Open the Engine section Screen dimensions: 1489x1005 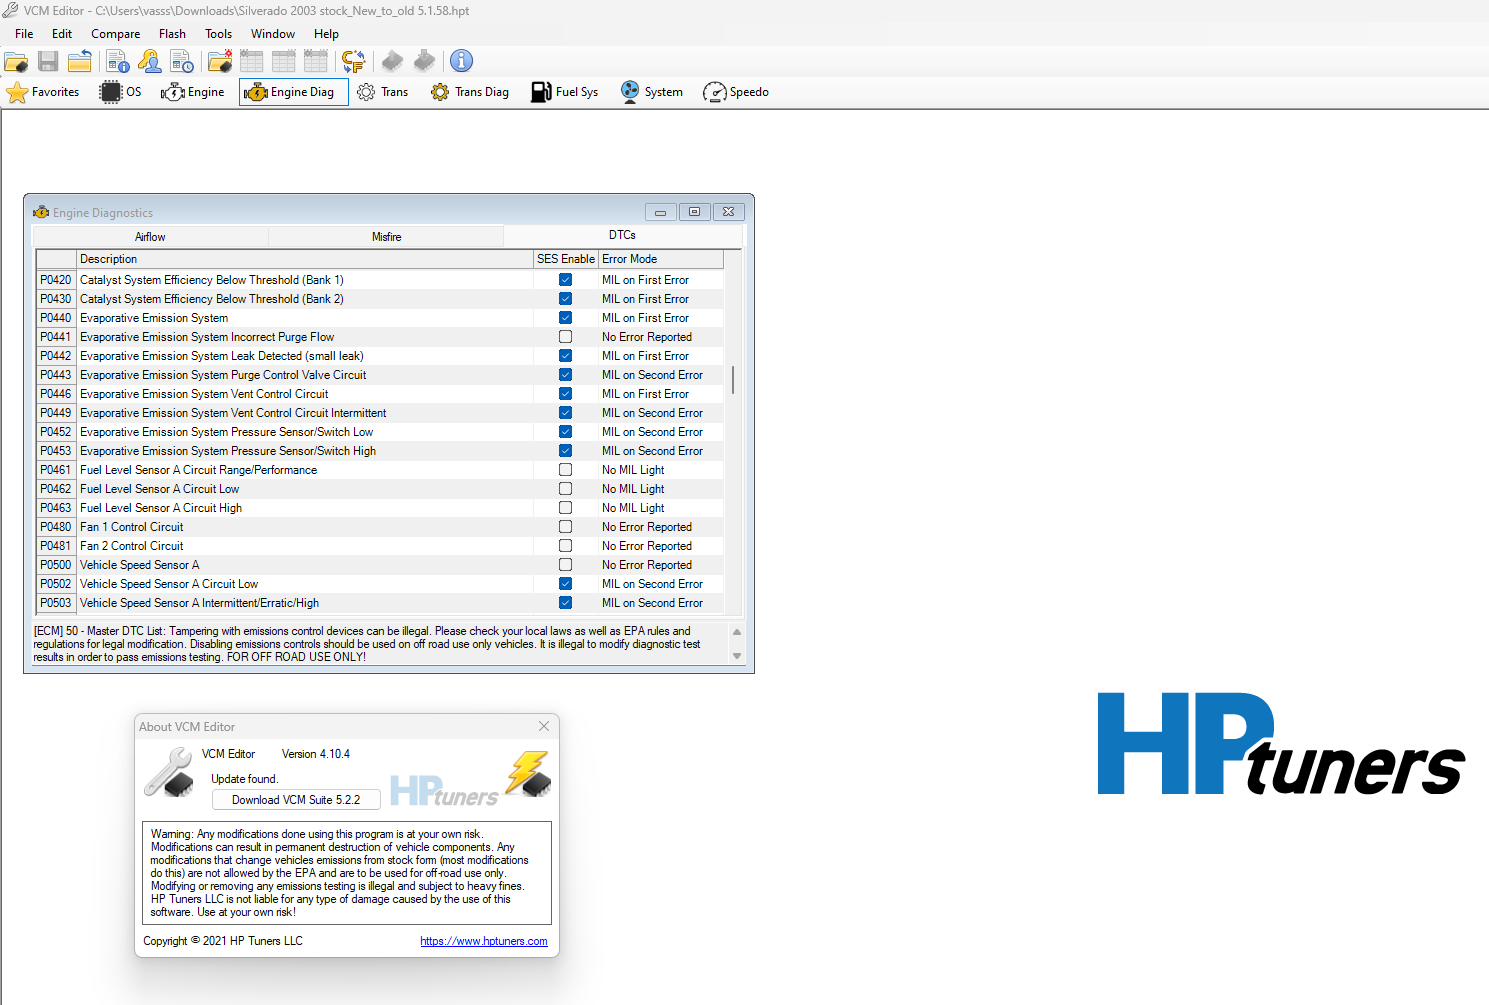tap(193, 92)
